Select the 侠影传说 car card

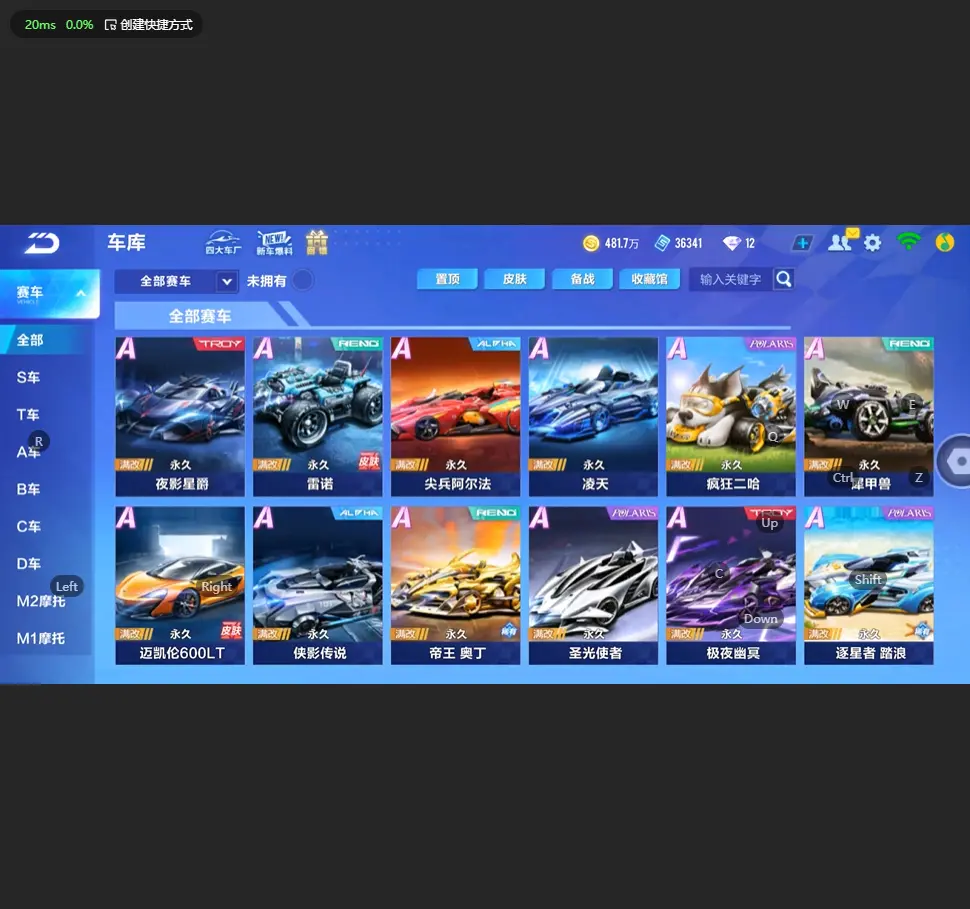(318, 585)
